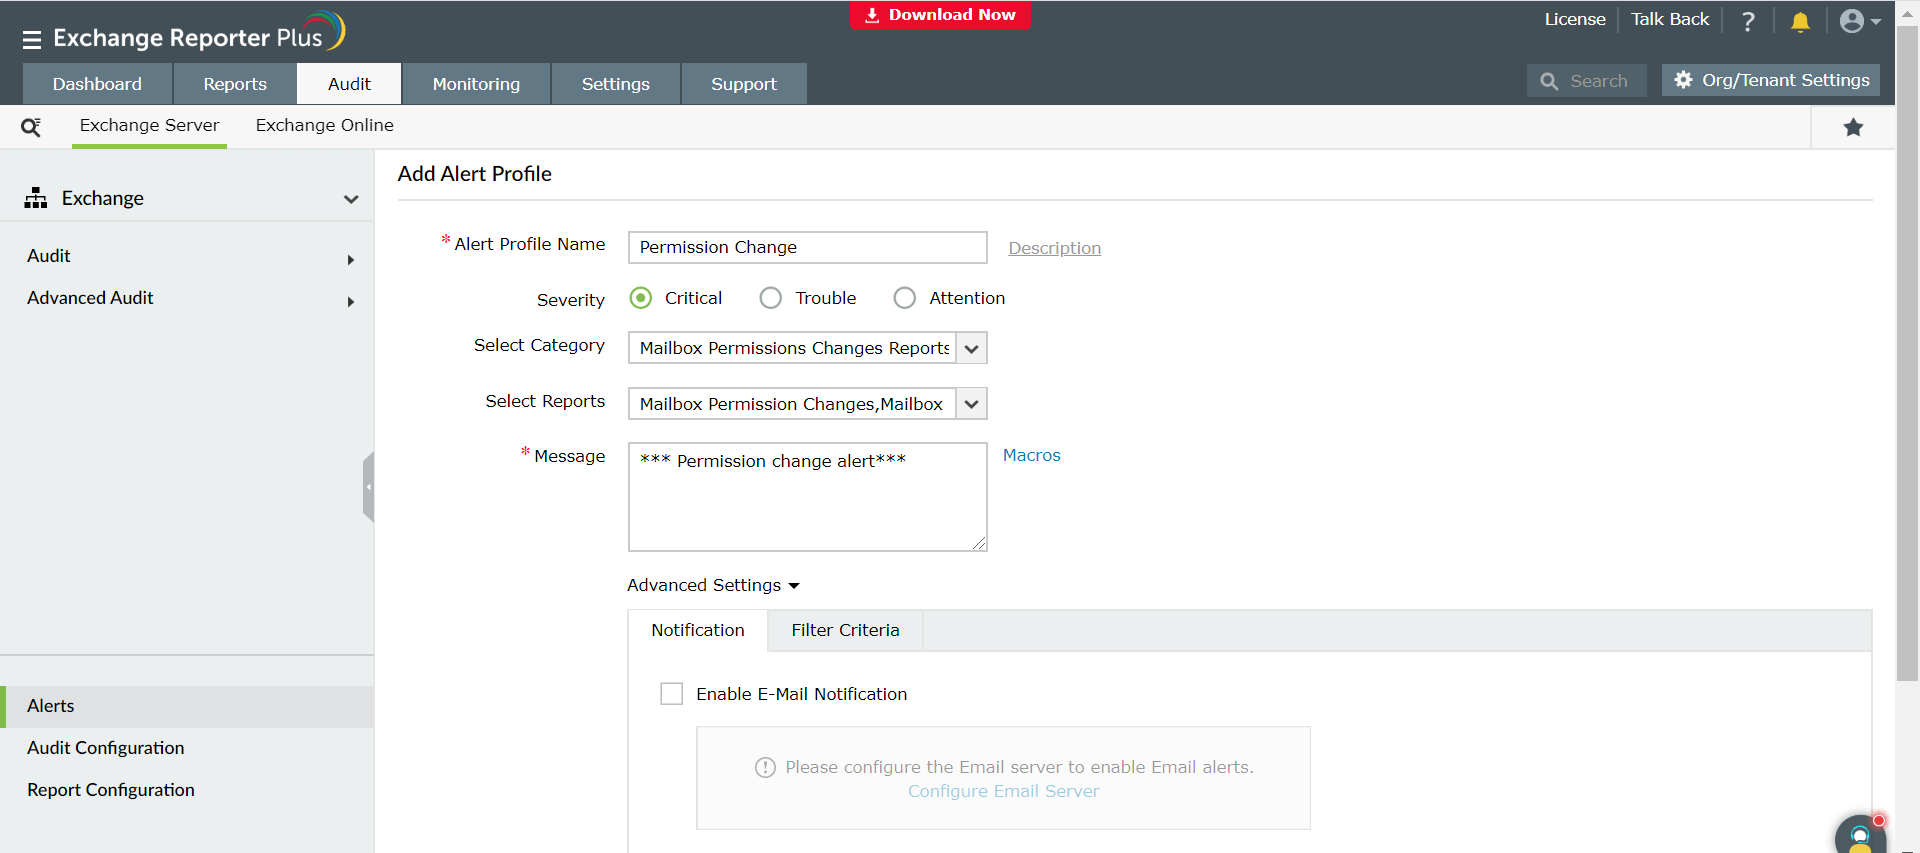Expand the Advanced Audit submenu

pyautogui.click(x=351, y=302)
